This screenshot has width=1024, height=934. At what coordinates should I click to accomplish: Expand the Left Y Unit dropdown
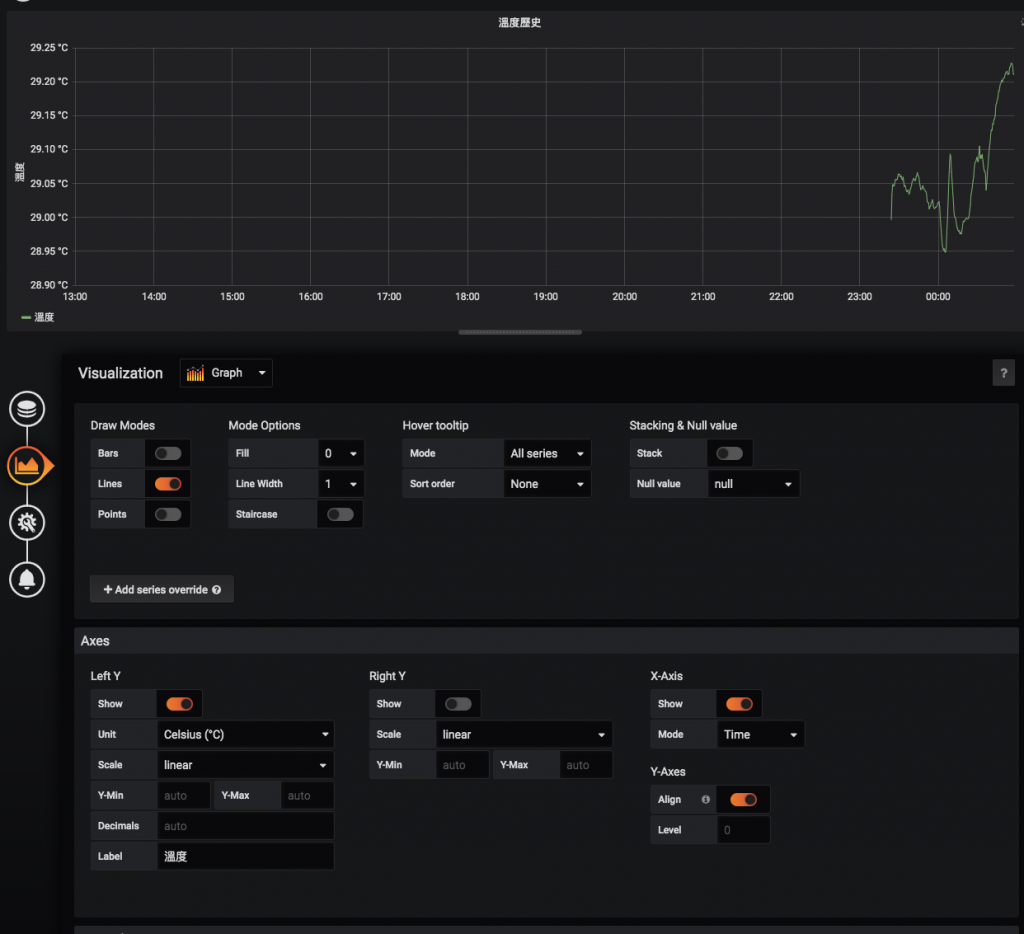point(246,734)
